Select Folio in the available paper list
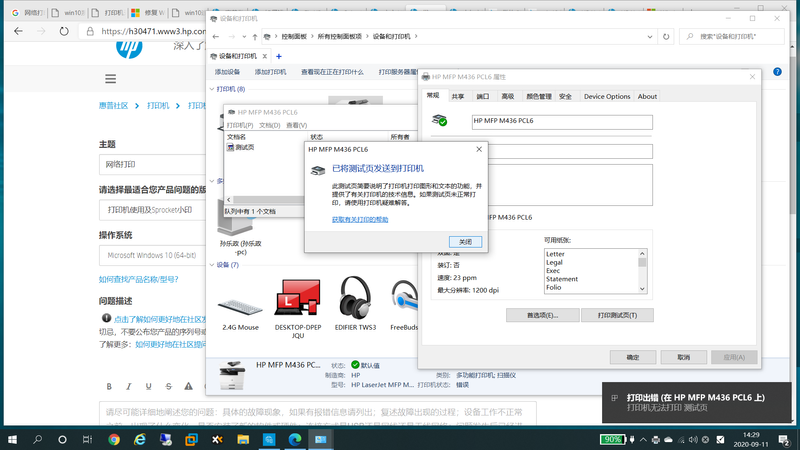This screenshot has height=450, width=800. coord(554,287)
